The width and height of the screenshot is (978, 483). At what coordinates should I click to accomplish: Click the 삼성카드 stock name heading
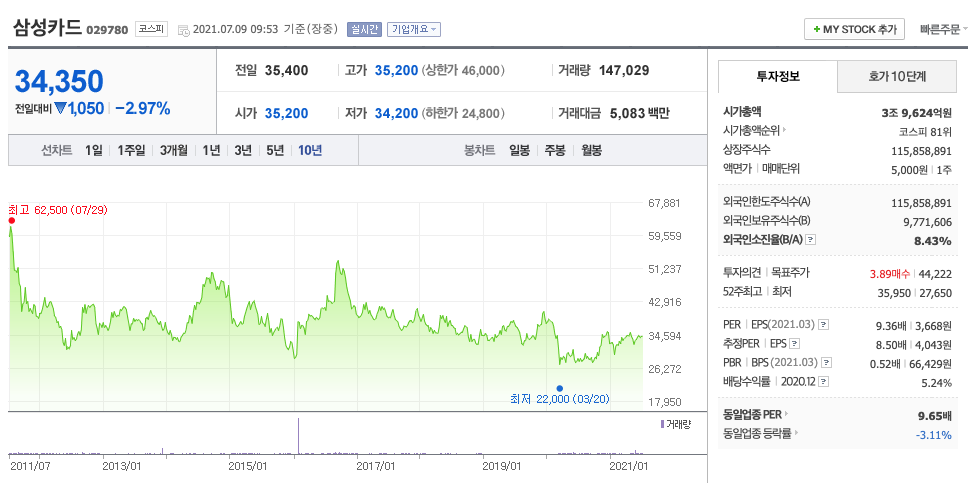point(47,28)
